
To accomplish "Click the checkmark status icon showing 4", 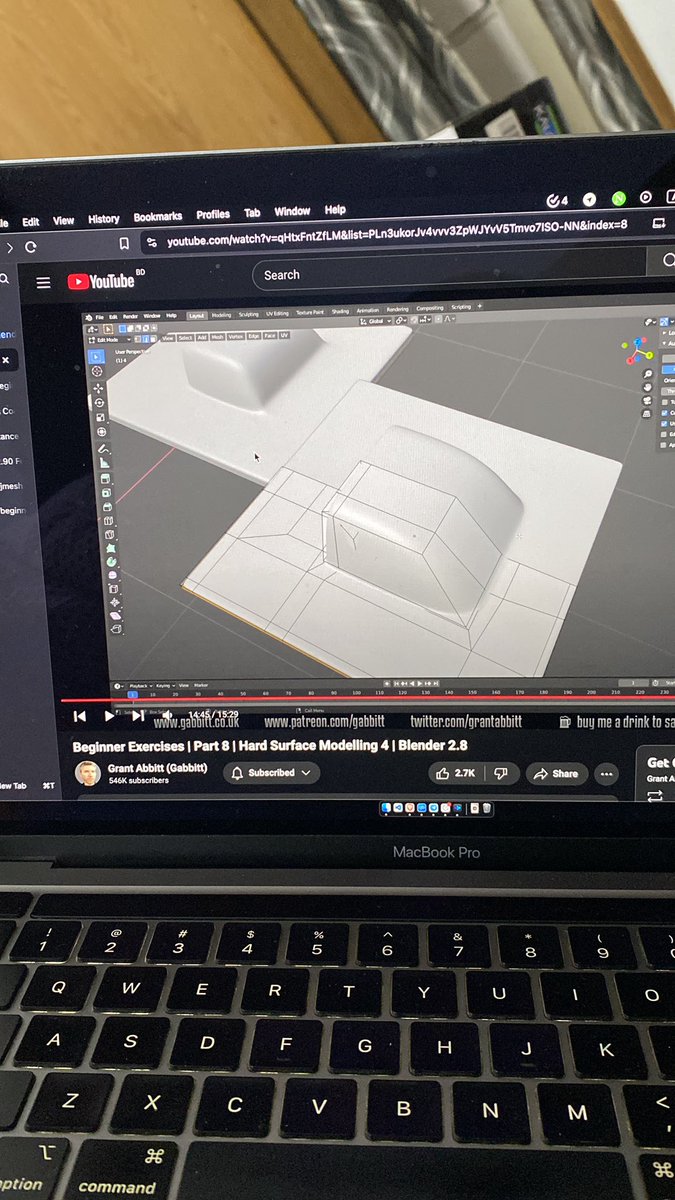I will coord(558,200).
